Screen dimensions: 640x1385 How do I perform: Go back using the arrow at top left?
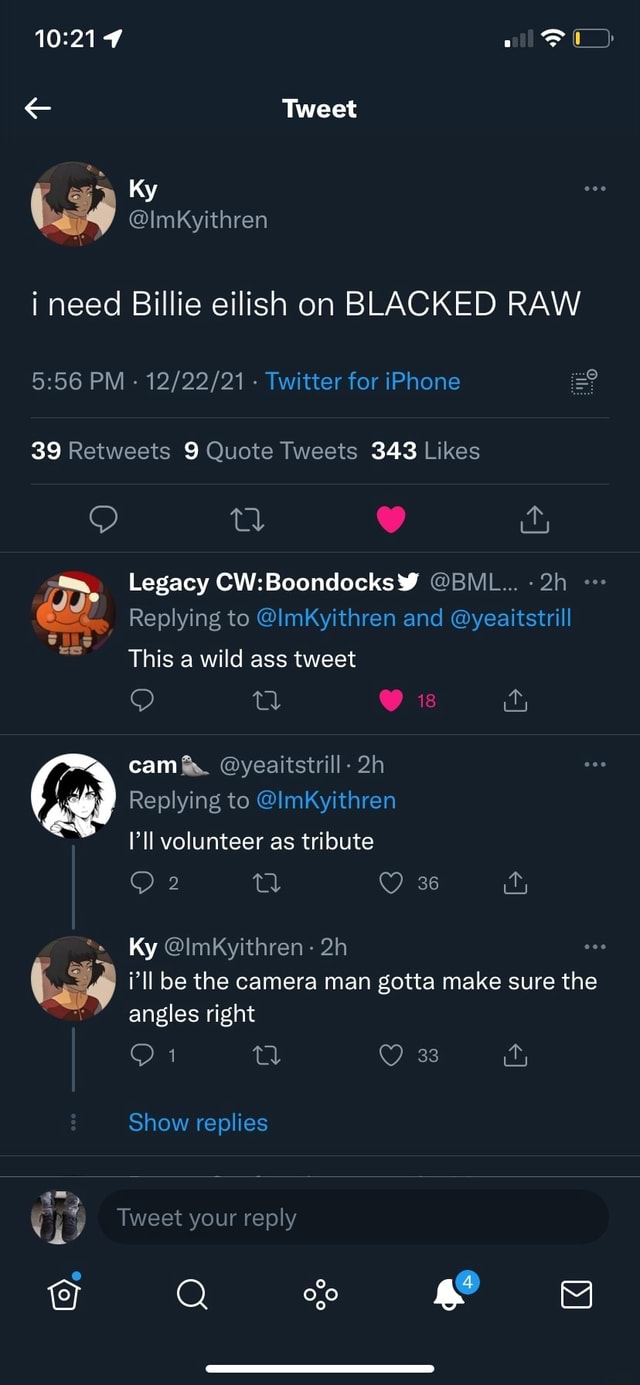(x=38, y=108)
